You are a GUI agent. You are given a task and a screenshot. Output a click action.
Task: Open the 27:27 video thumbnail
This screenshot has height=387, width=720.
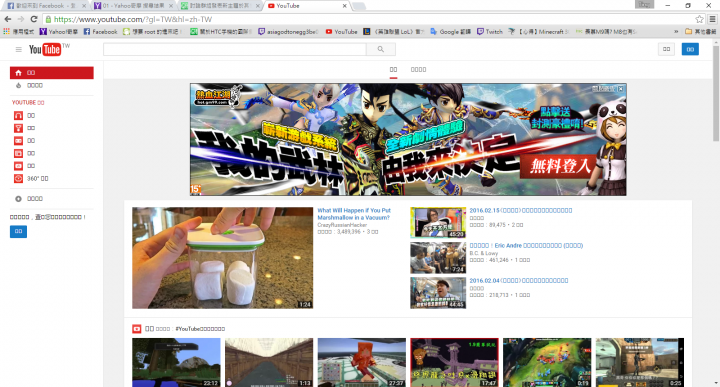coord(362,362)
